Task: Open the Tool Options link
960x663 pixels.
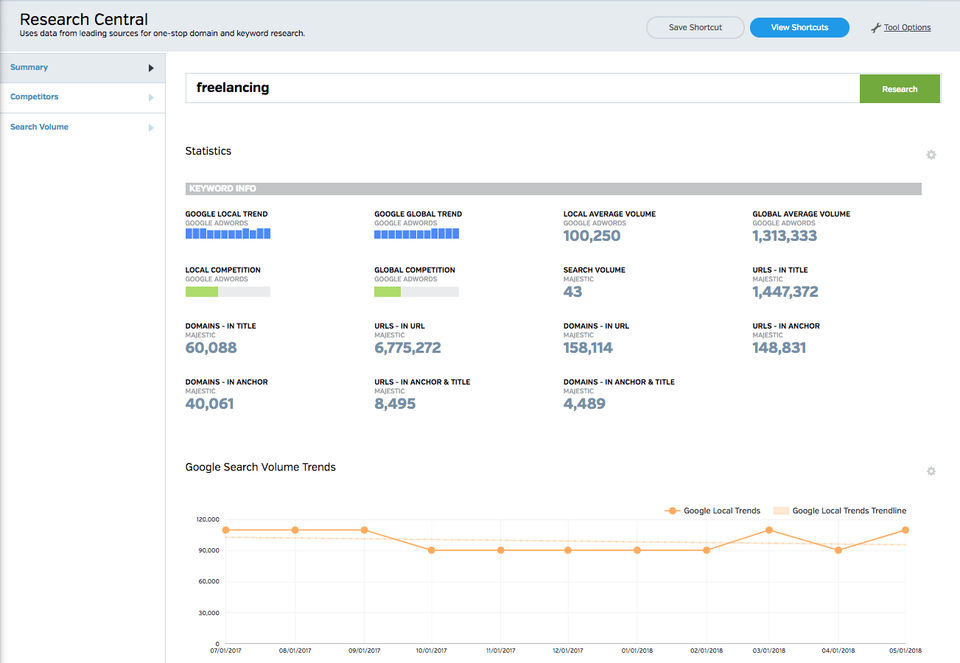Action: [907, 28]
